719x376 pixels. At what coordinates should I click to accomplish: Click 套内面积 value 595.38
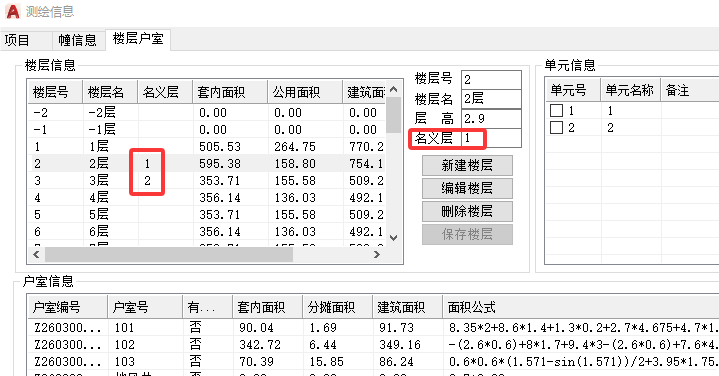[220, 164]
